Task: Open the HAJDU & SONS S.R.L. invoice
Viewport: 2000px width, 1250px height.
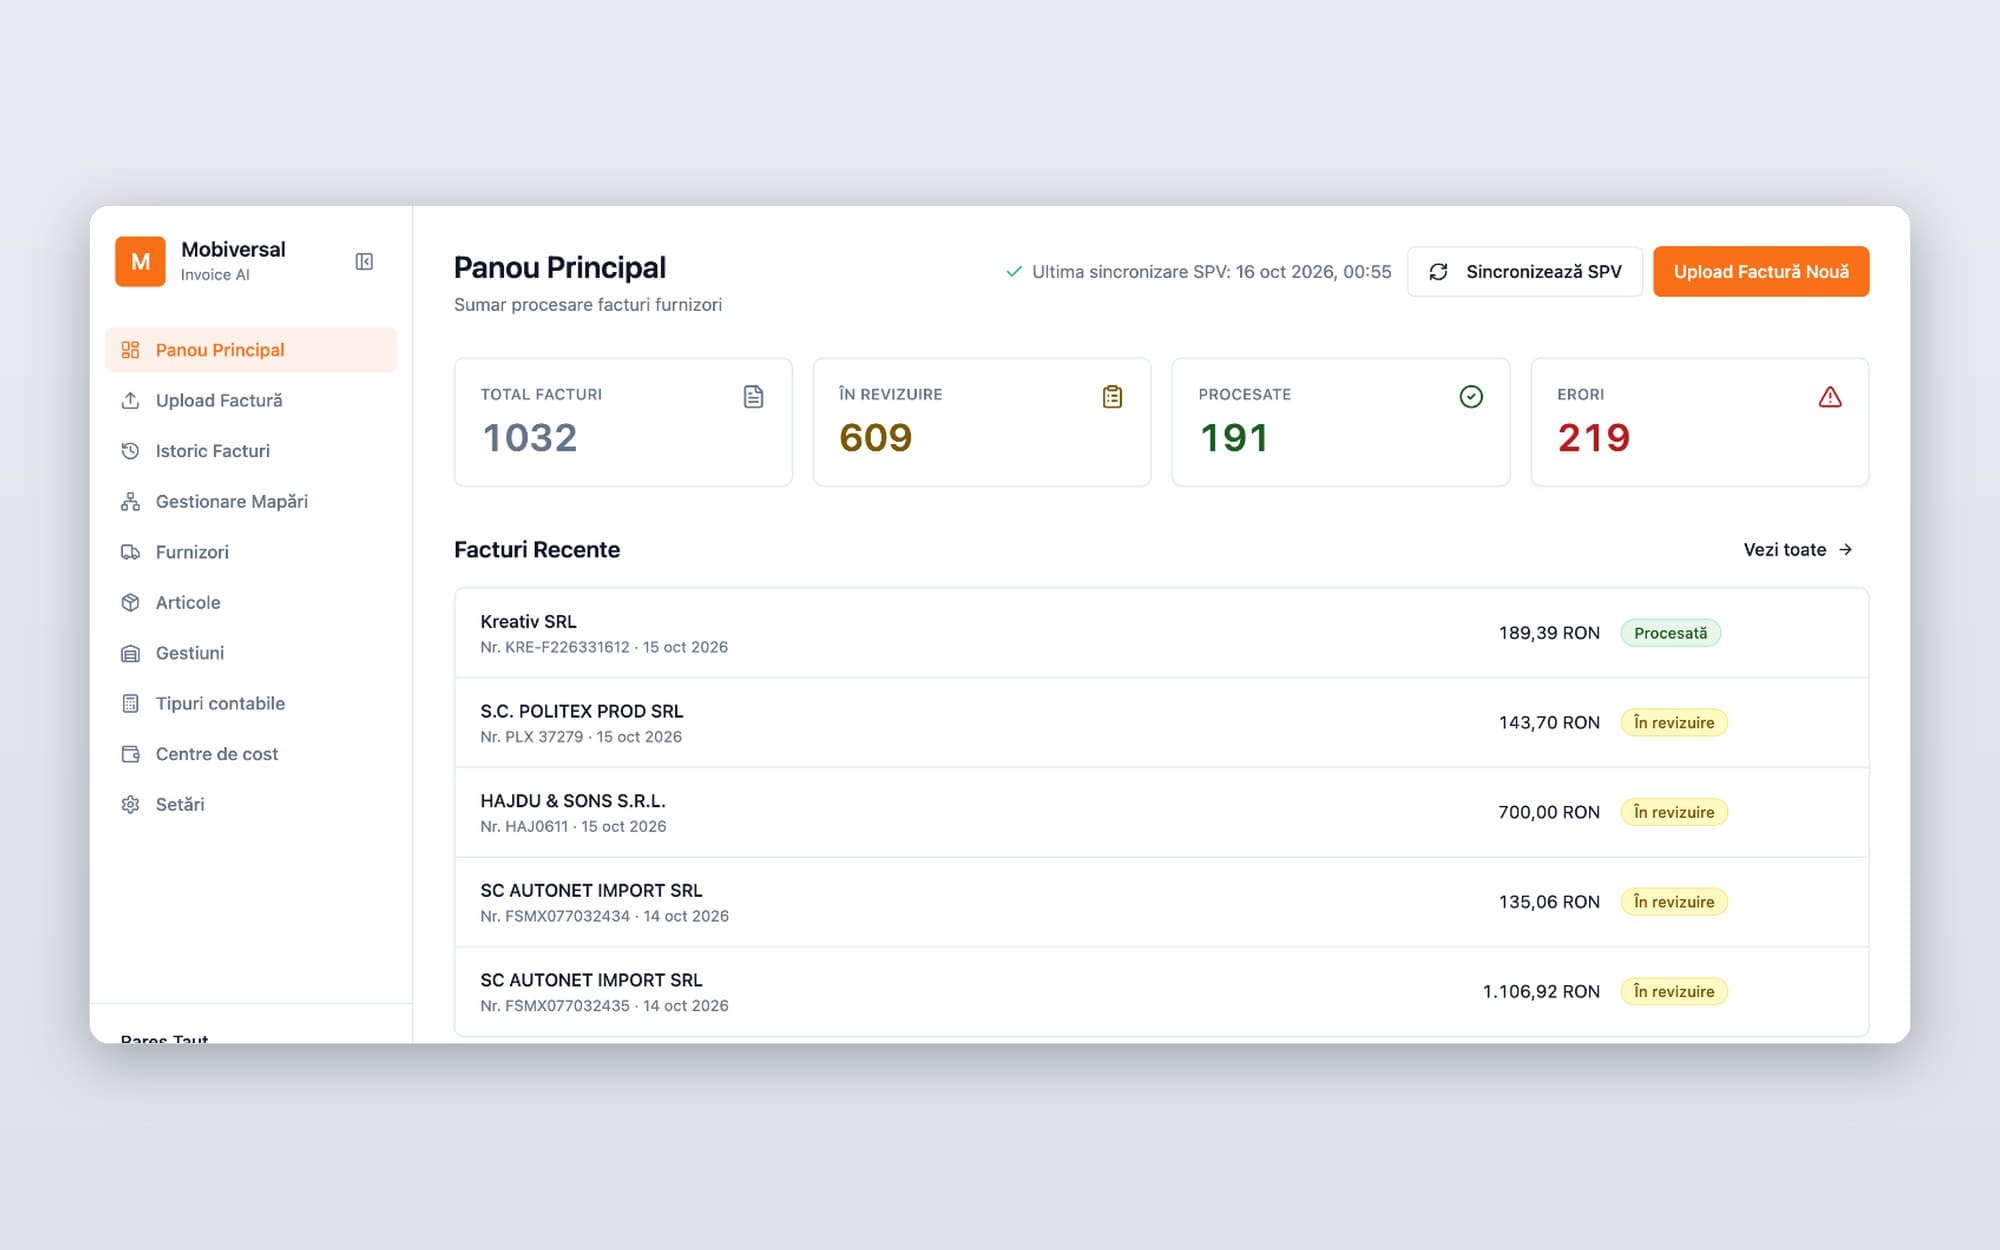Action: 1161,812
